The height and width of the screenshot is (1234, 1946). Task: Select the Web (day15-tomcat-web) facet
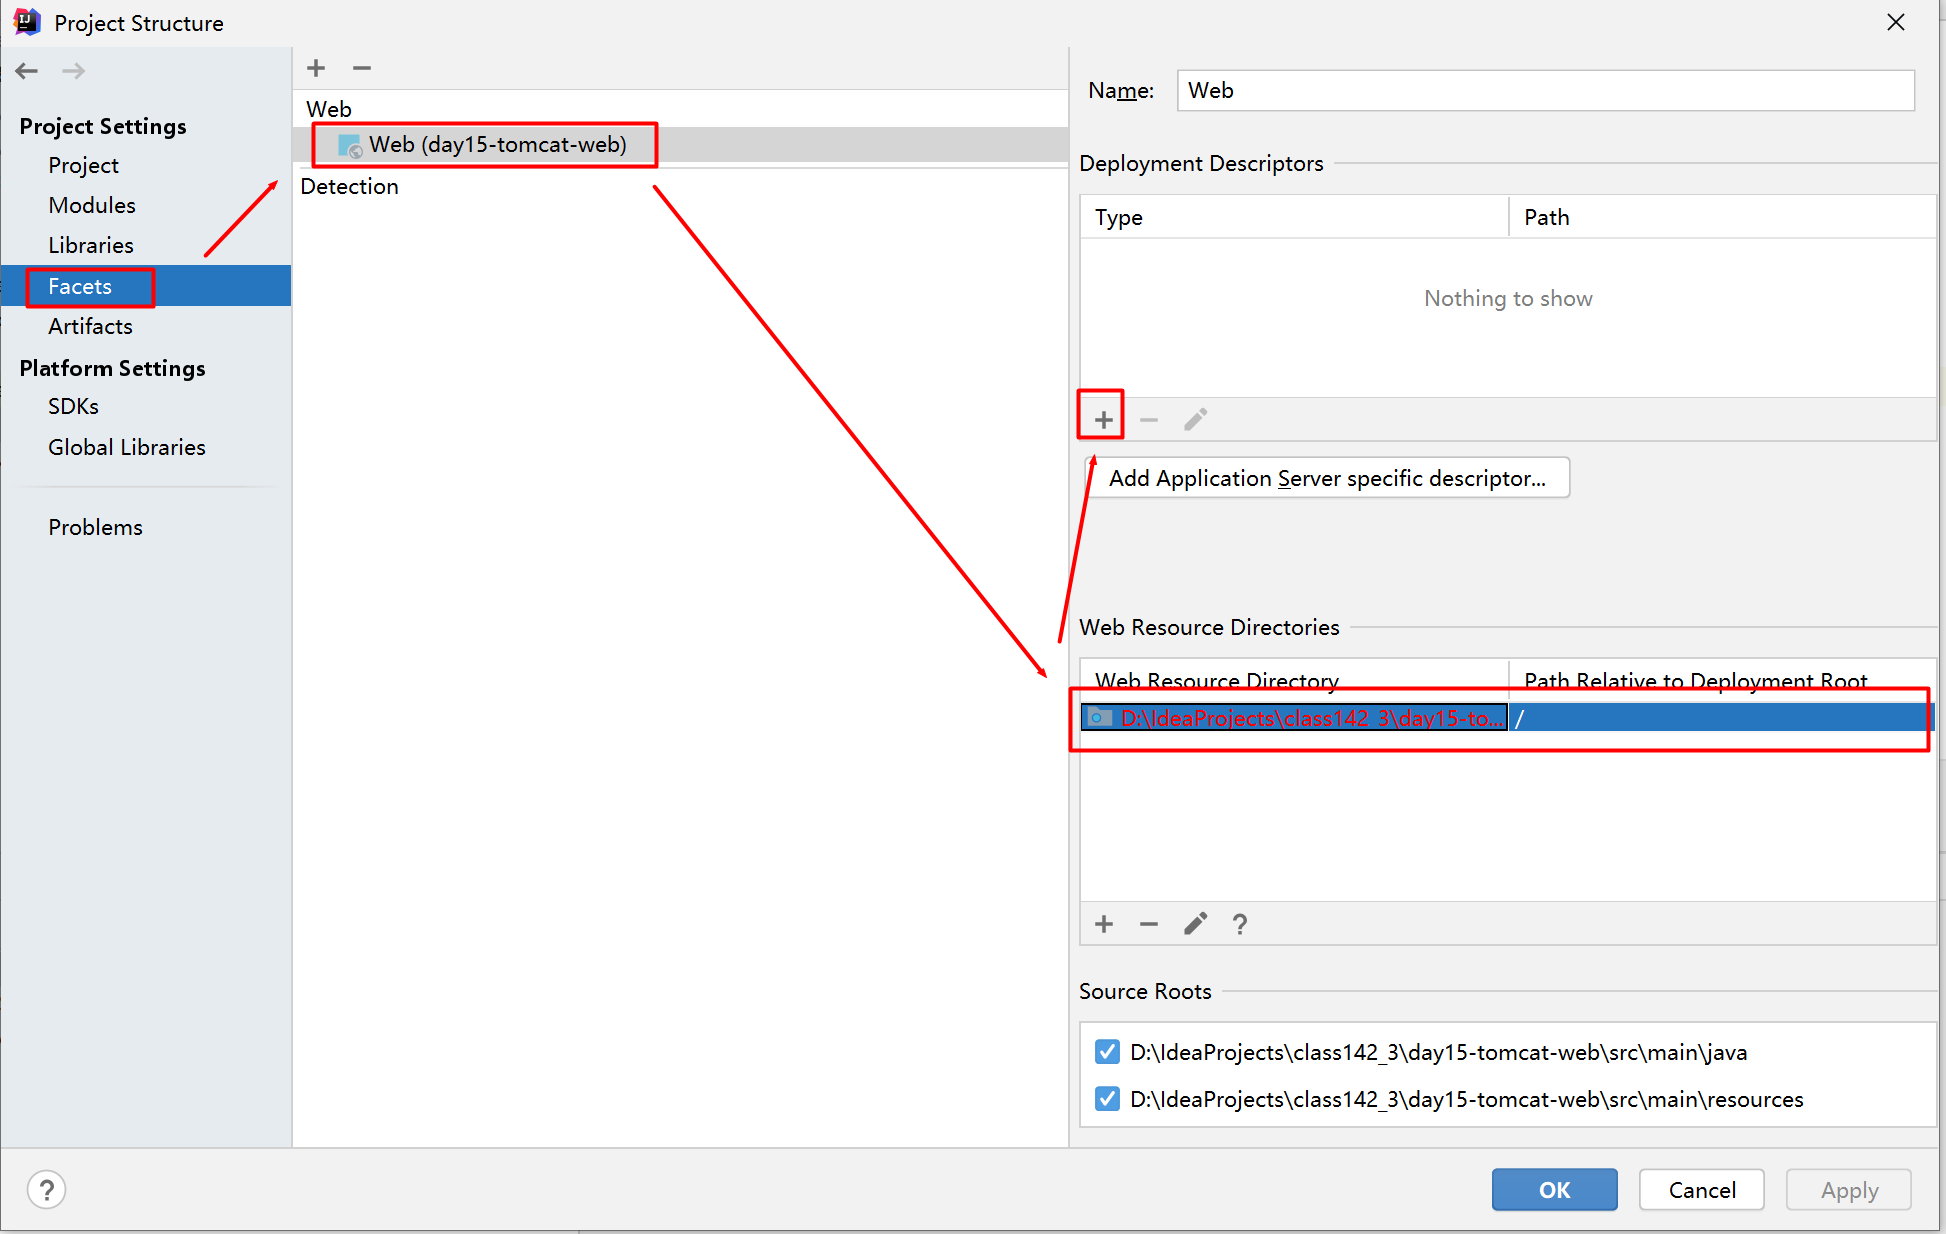click(x=497, y=145)
